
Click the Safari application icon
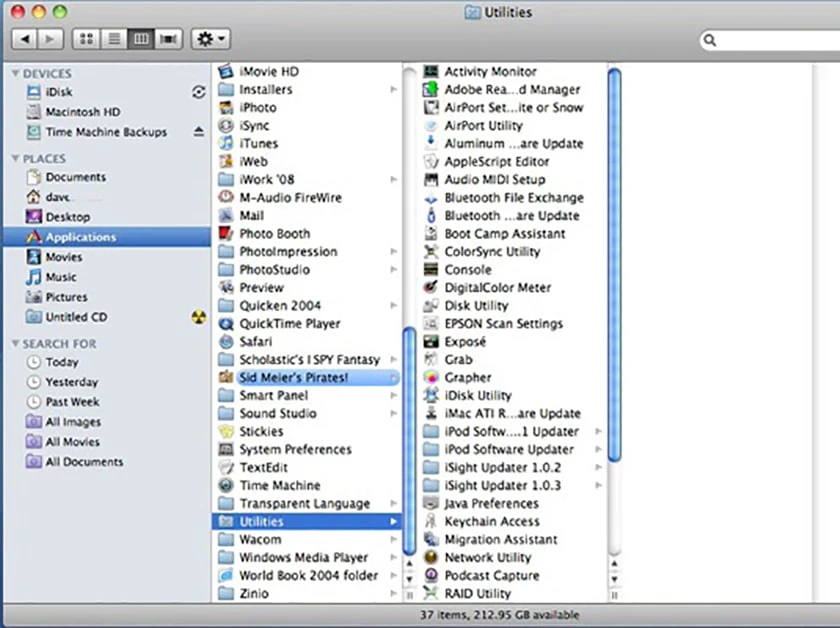pyautogui.click(x=226, y=341)
